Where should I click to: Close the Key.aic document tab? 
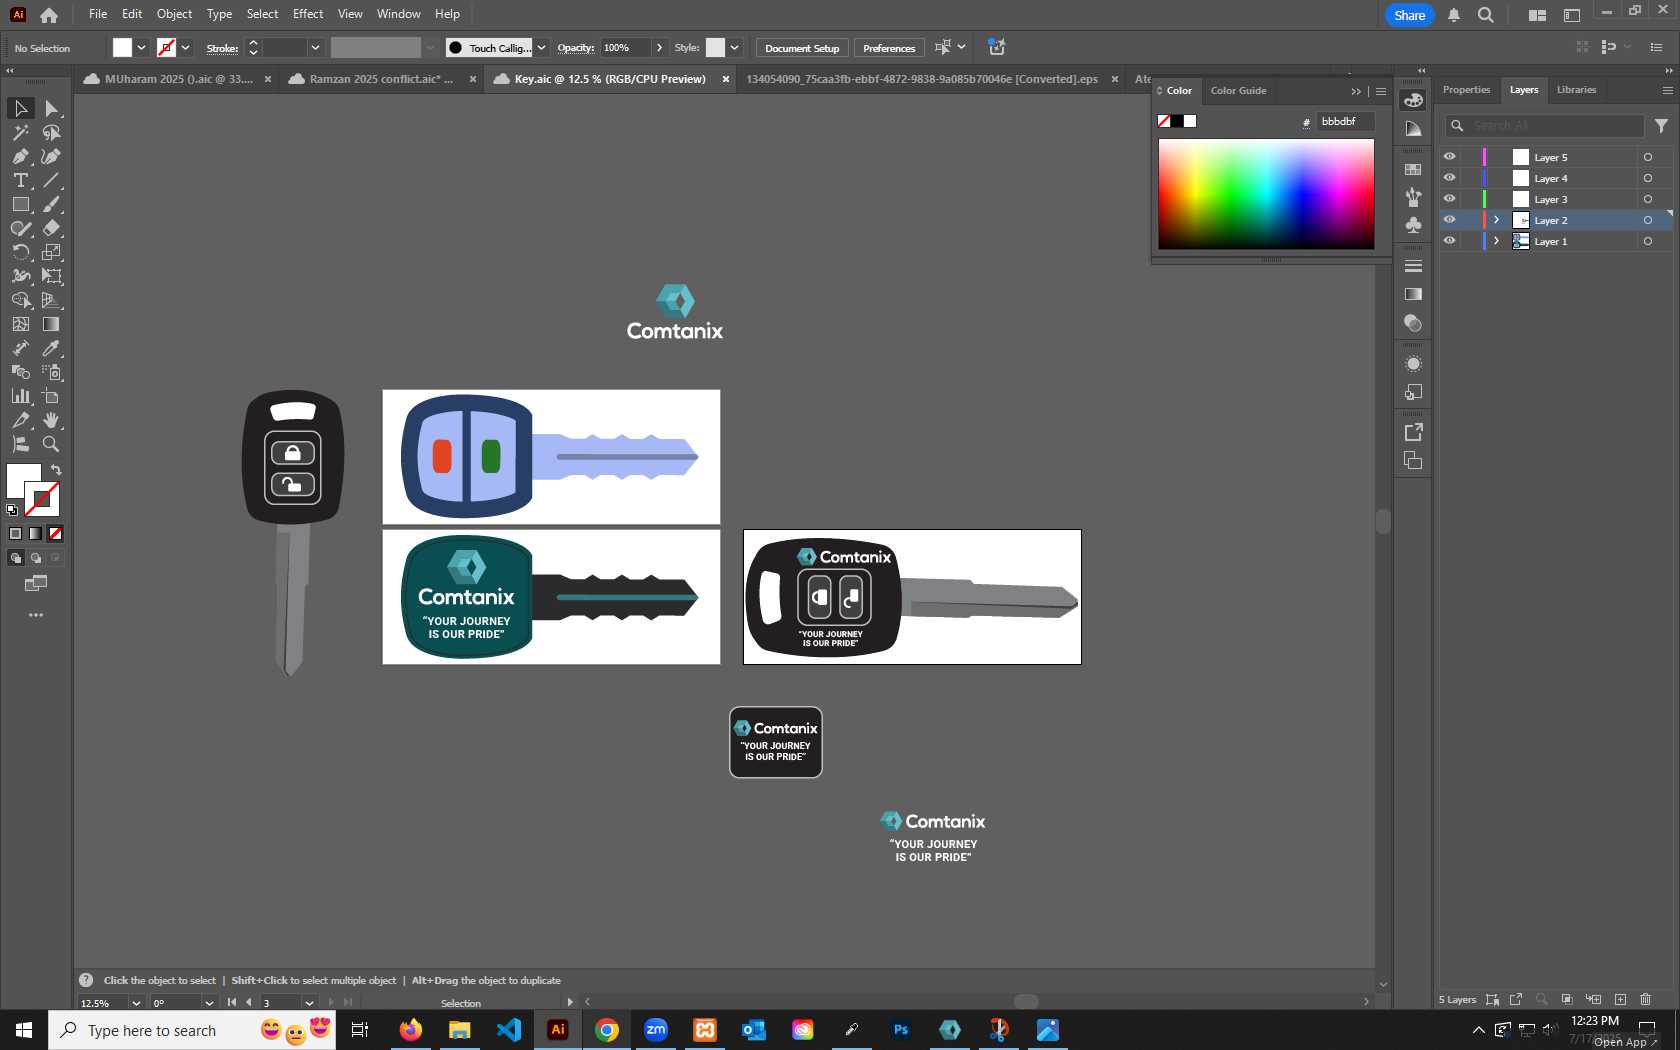click(726, 79)
